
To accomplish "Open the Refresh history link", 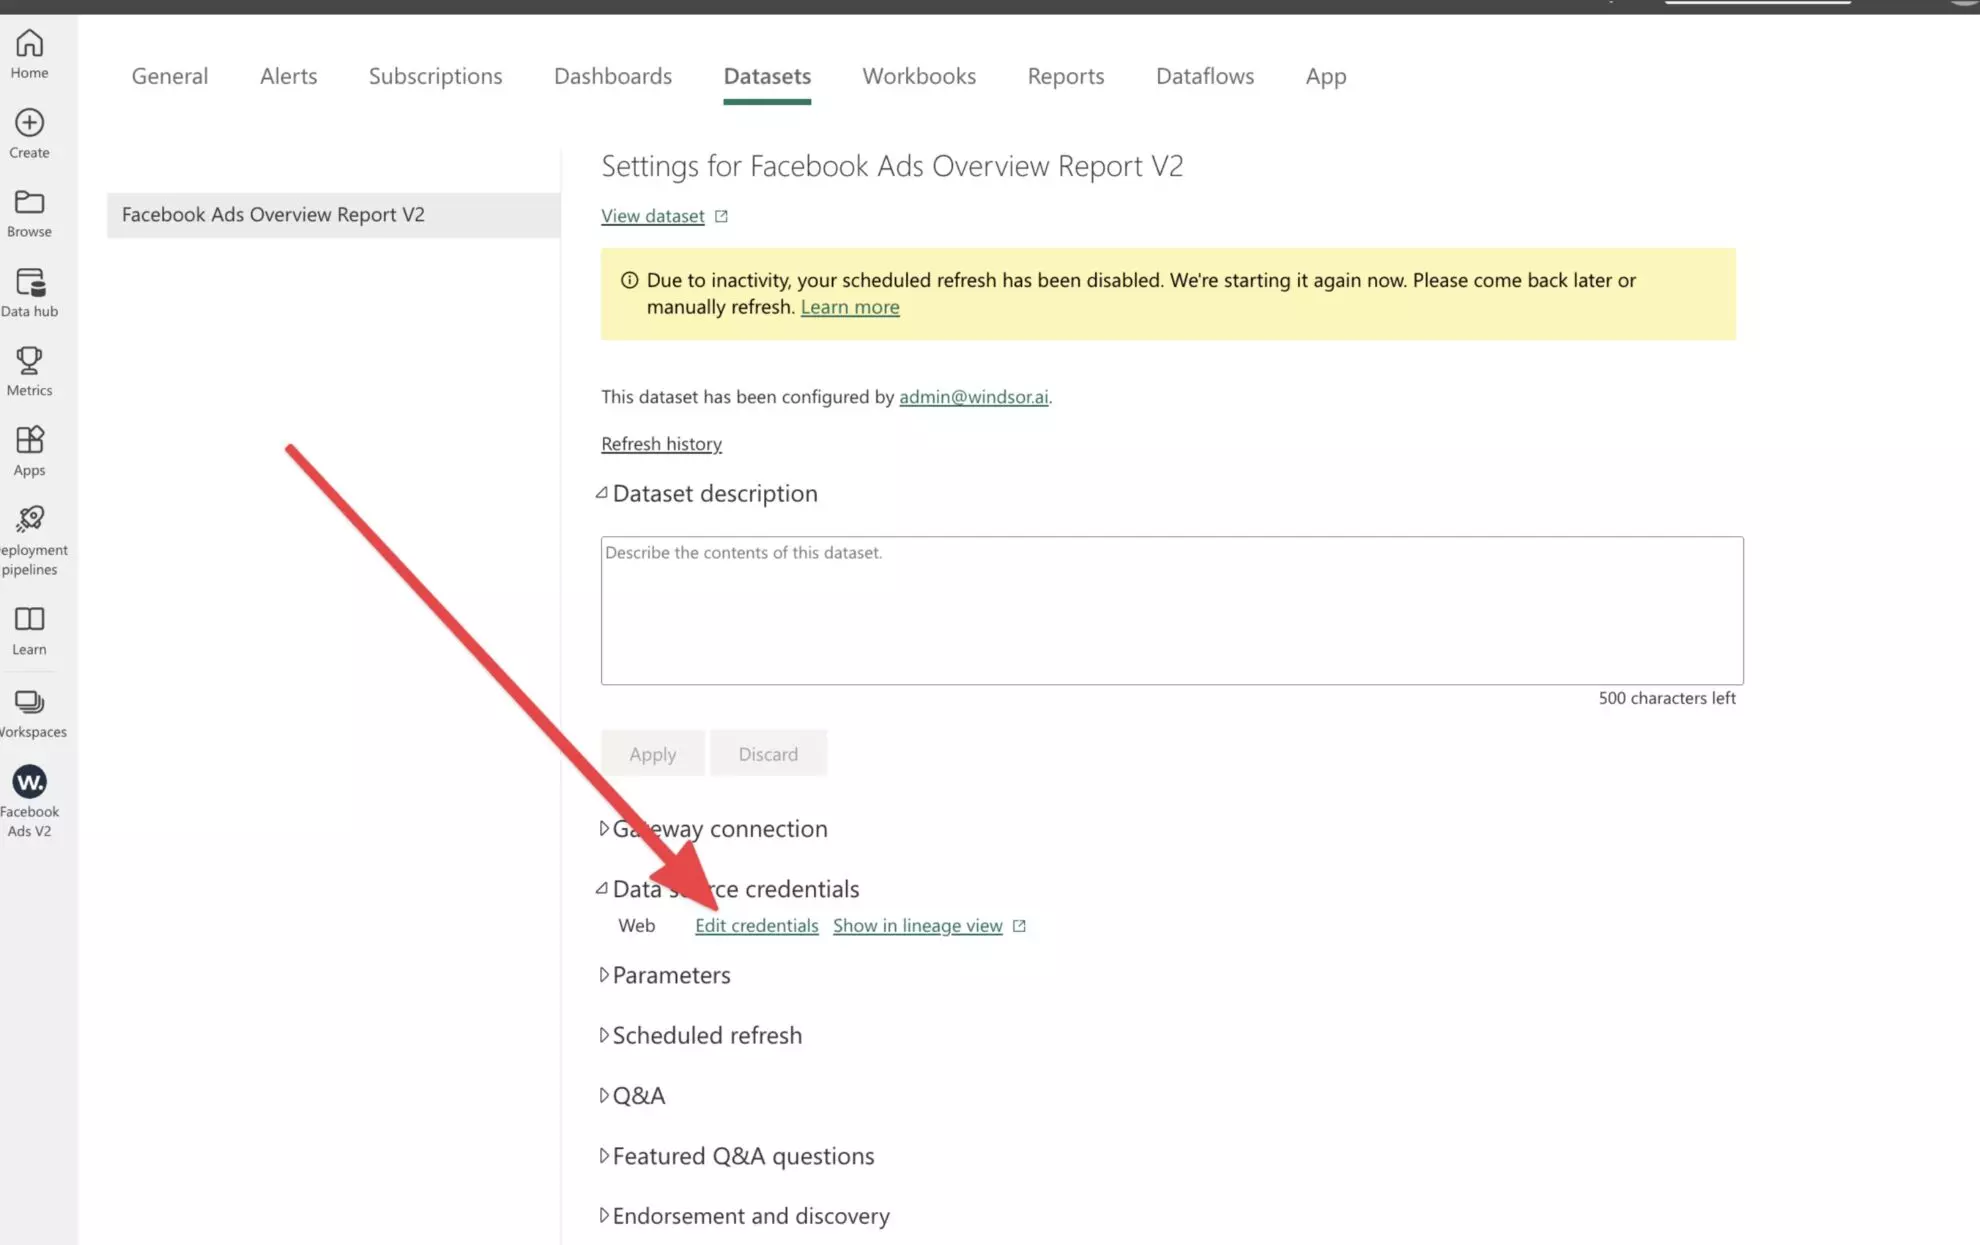I will (x=661, y=444).
